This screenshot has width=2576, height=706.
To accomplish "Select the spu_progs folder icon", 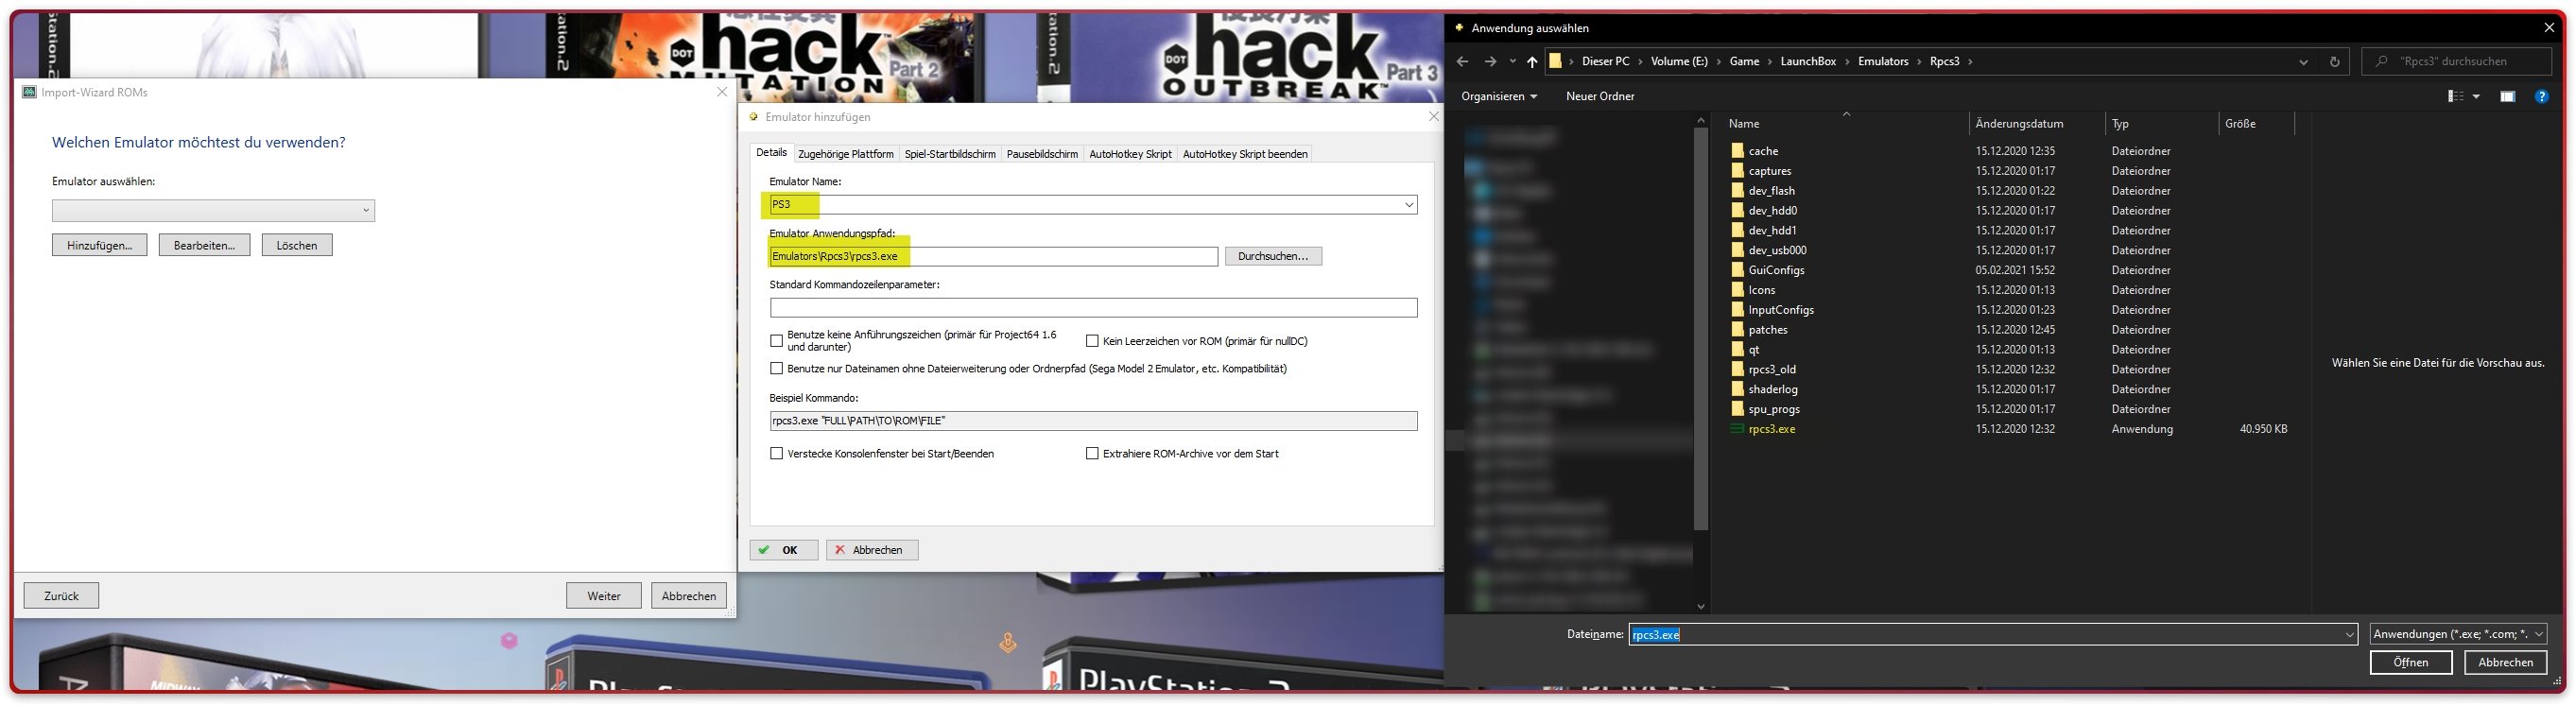I will pos(1738,409).
